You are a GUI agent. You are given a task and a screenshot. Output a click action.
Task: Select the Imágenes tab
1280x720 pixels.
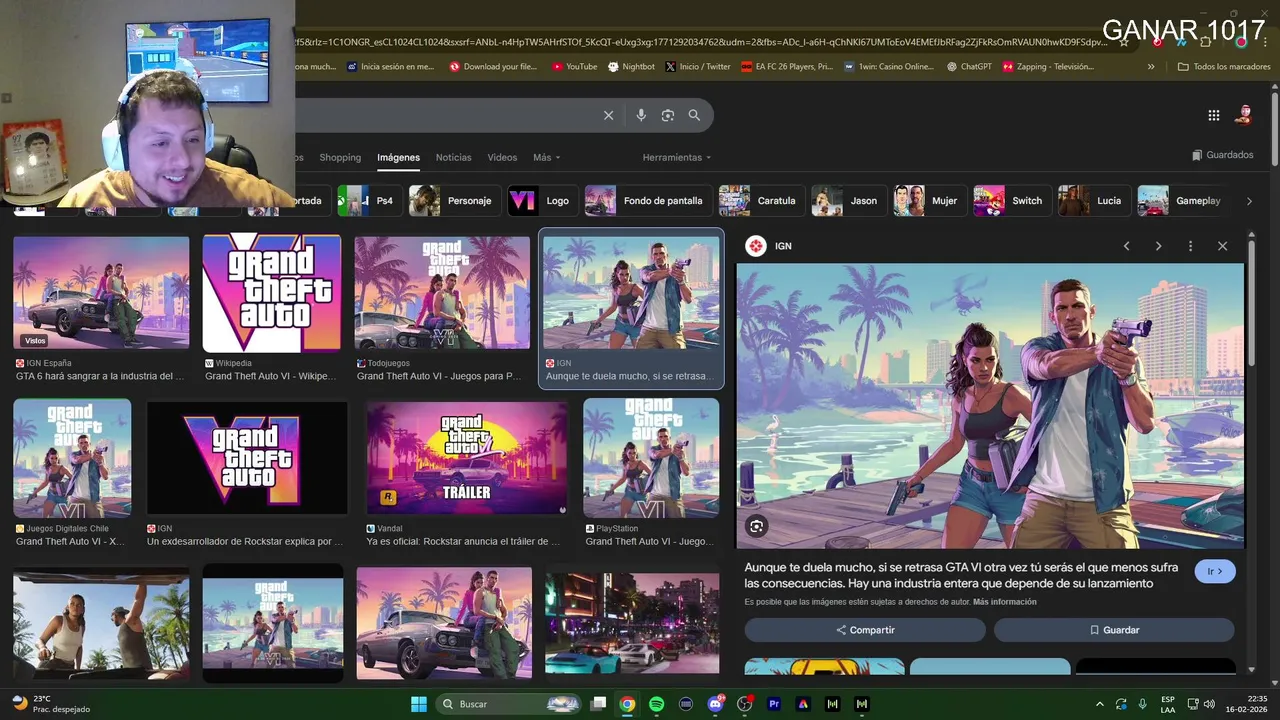coord(398,157)
